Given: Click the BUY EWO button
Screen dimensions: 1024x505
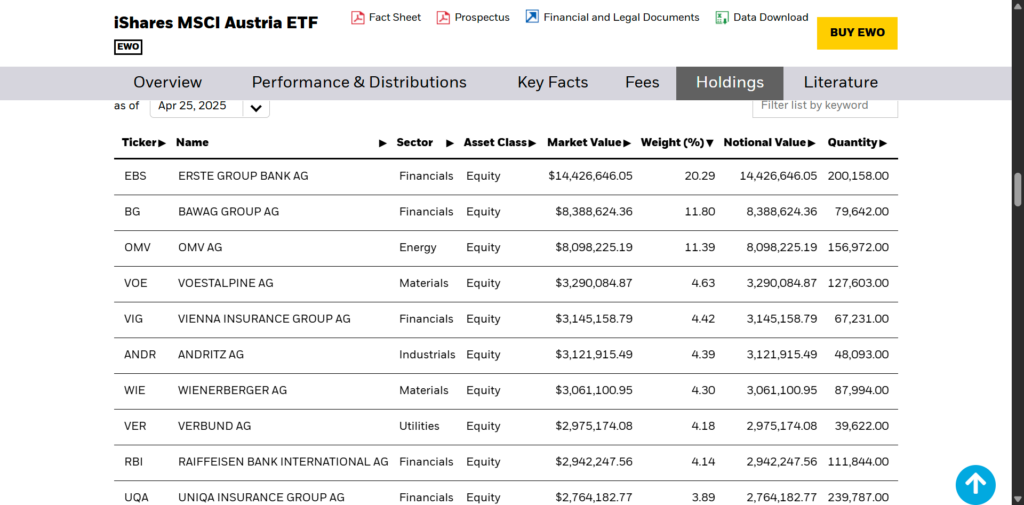Looking at the screenshot, I should pos(856,33).
